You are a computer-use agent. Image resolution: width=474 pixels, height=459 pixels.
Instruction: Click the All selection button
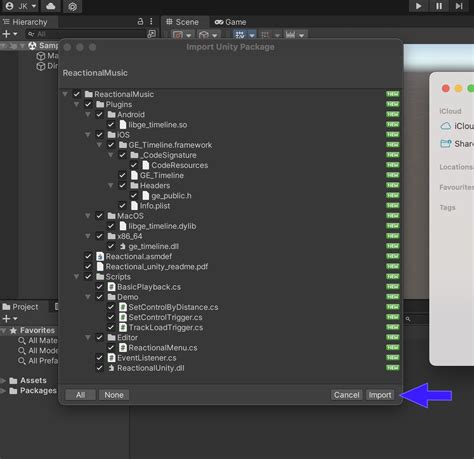tap(80, 395)
